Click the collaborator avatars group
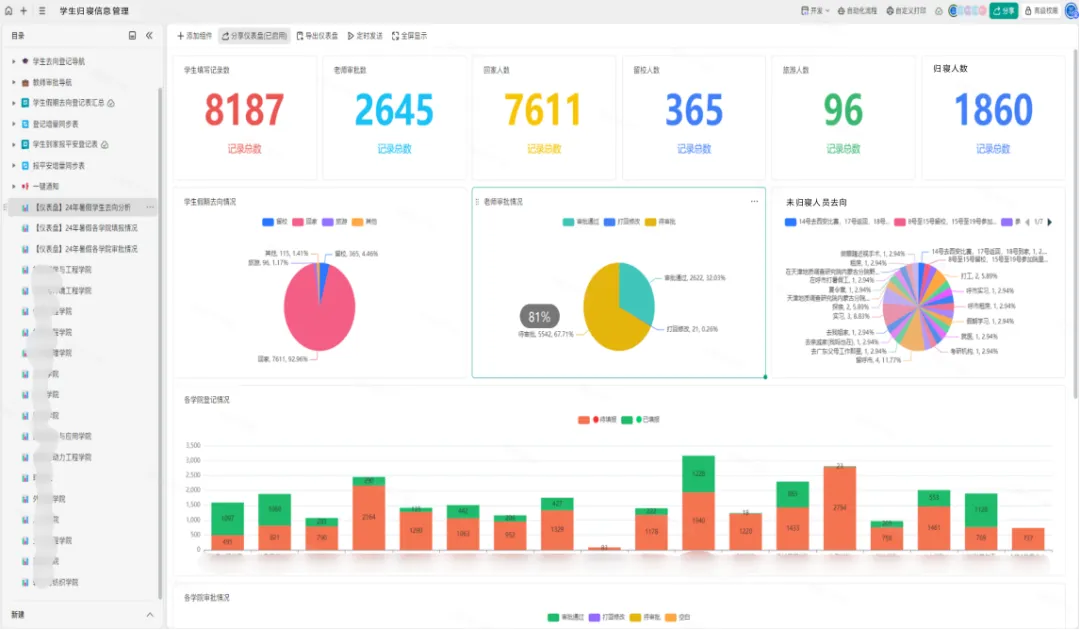 967,11
